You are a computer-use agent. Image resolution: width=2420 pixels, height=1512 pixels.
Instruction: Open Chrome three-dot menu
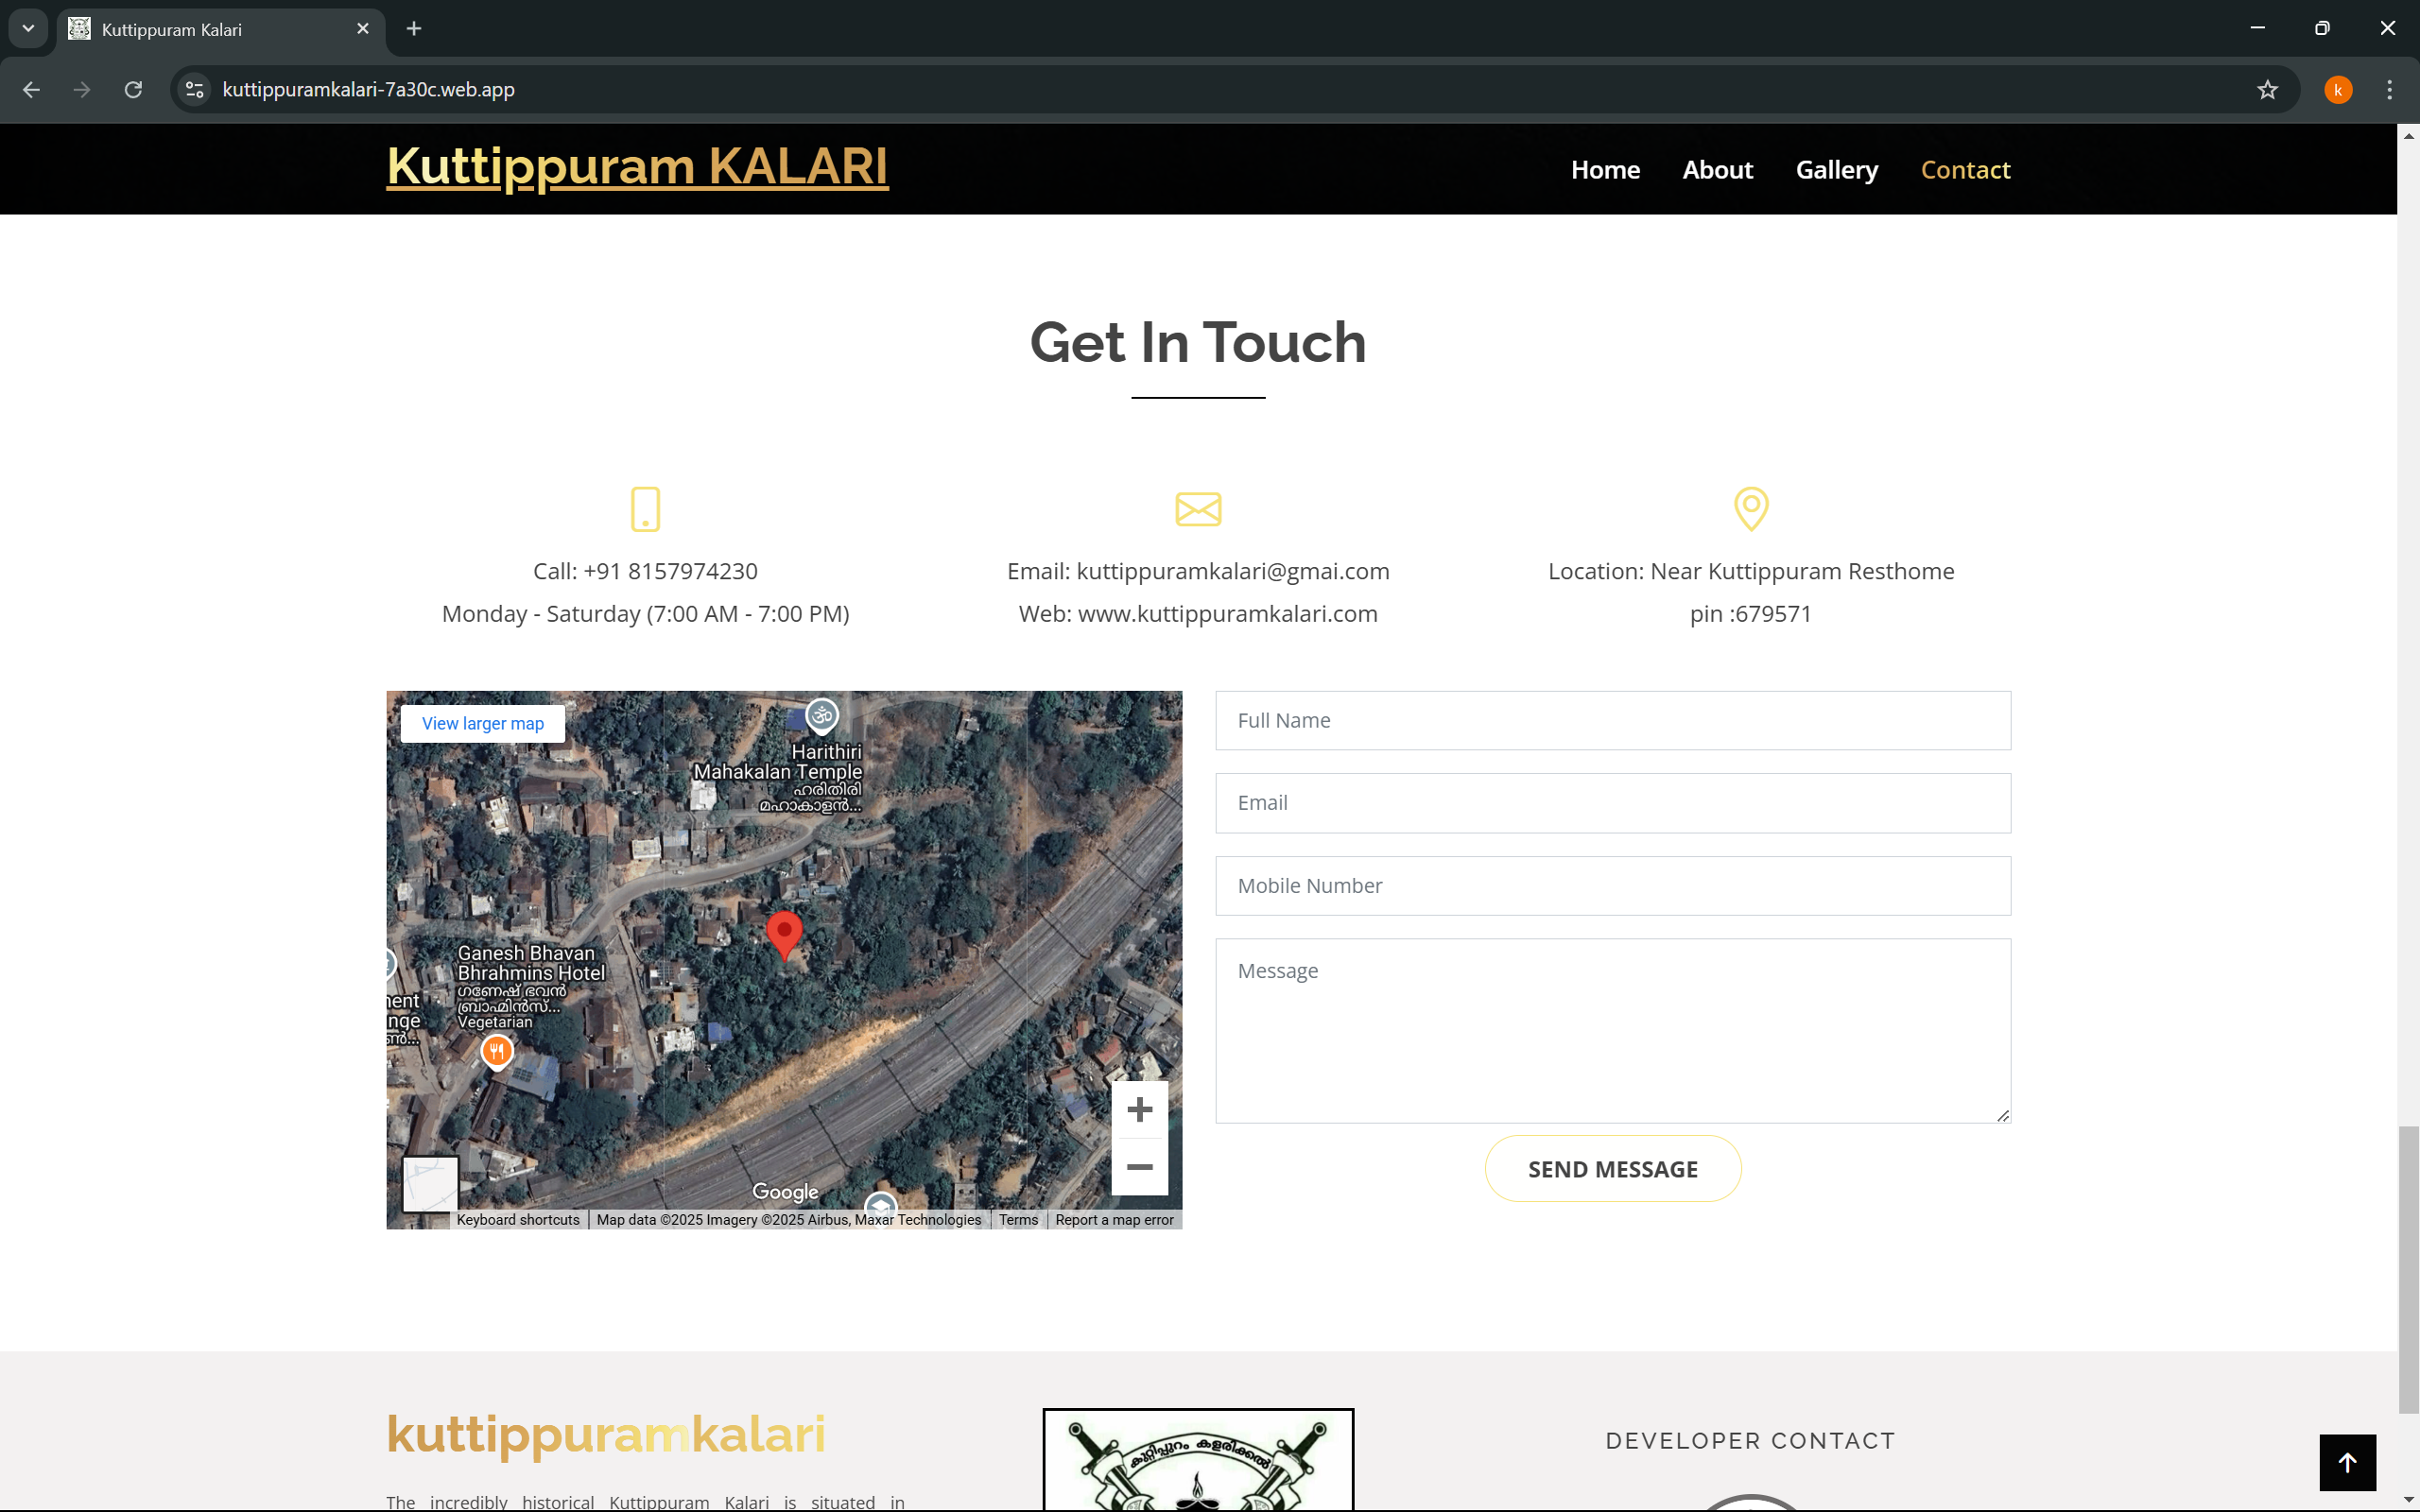tap(2390, 90)
